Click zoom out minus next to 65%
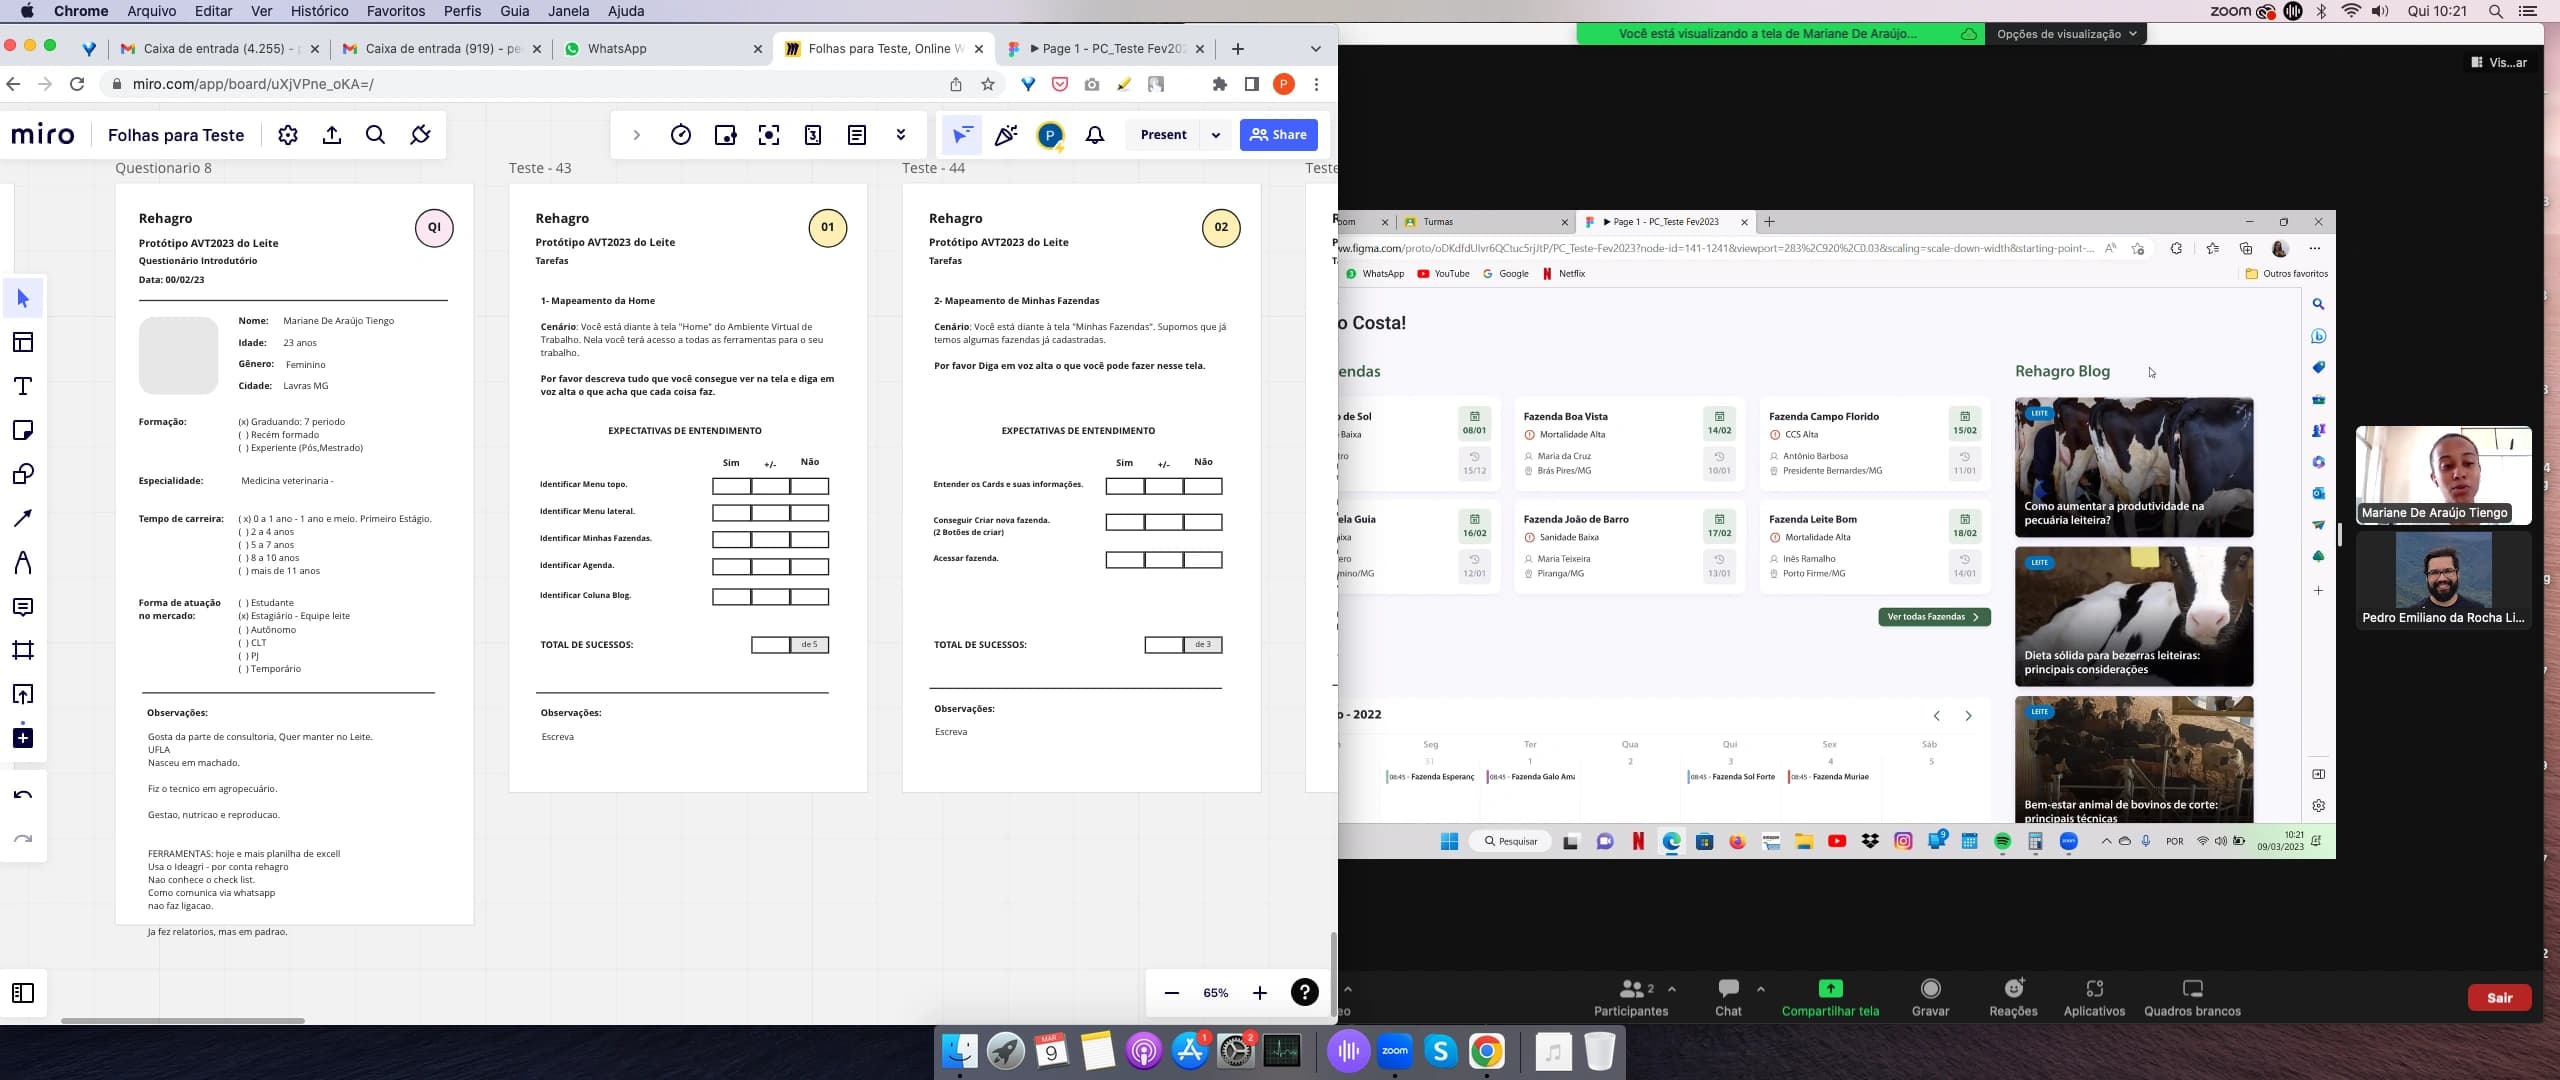The height and width of the screenshot is (1080, 2560). click(1172, 993)
